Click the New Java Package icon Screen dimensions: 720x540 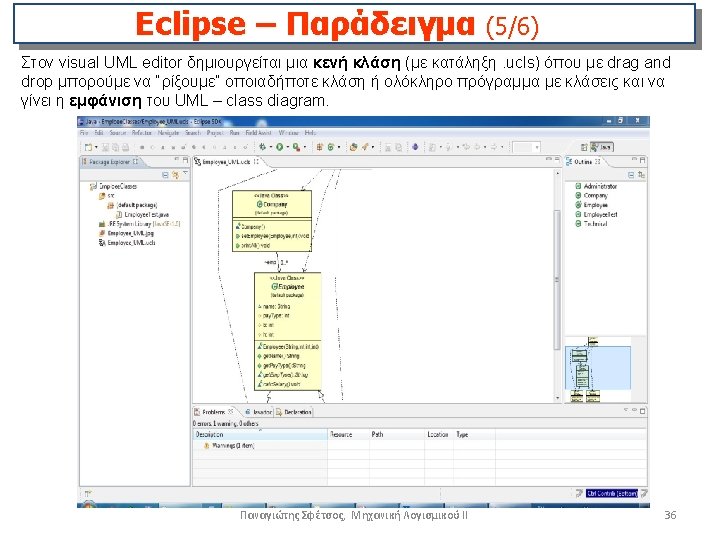320,147
